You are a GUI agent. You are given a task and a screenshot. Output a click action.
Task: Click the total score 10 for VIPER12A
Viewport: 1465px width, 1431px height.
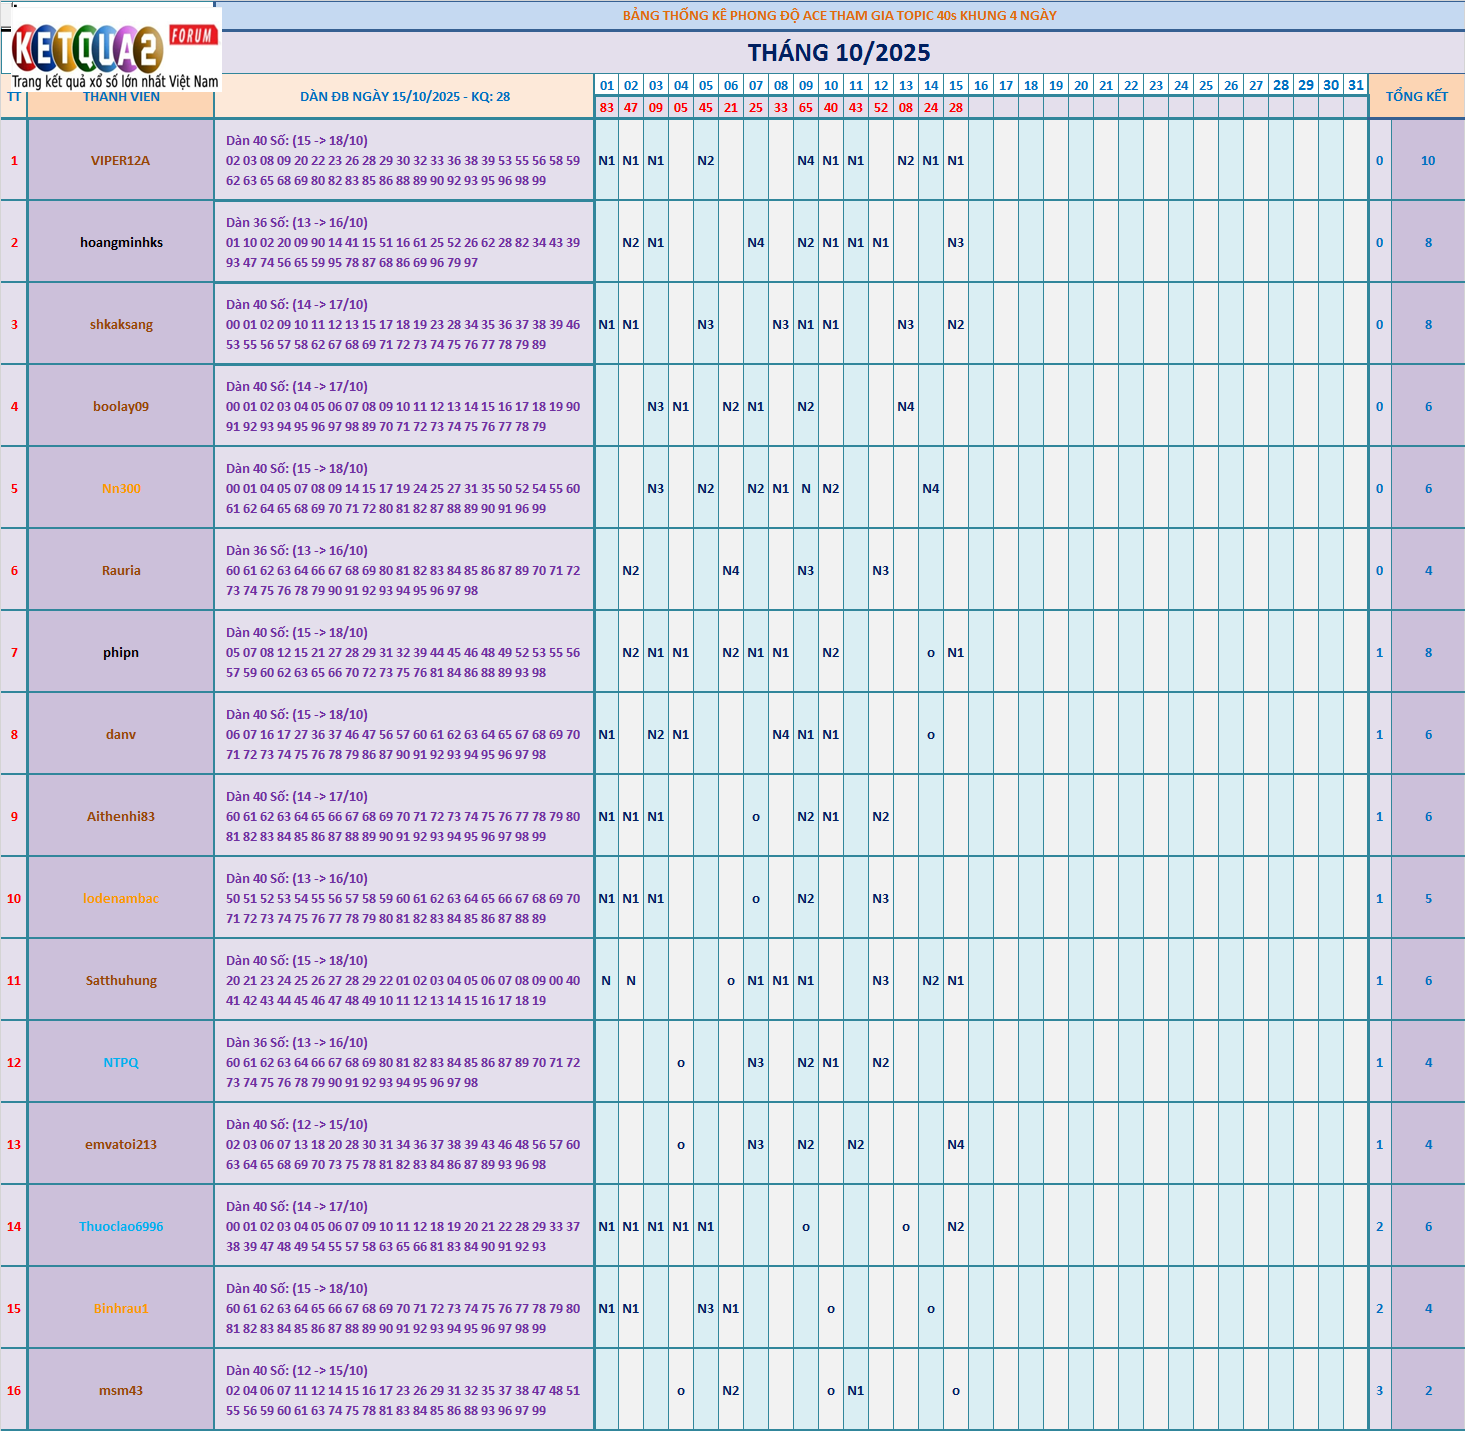[1428, 161]
